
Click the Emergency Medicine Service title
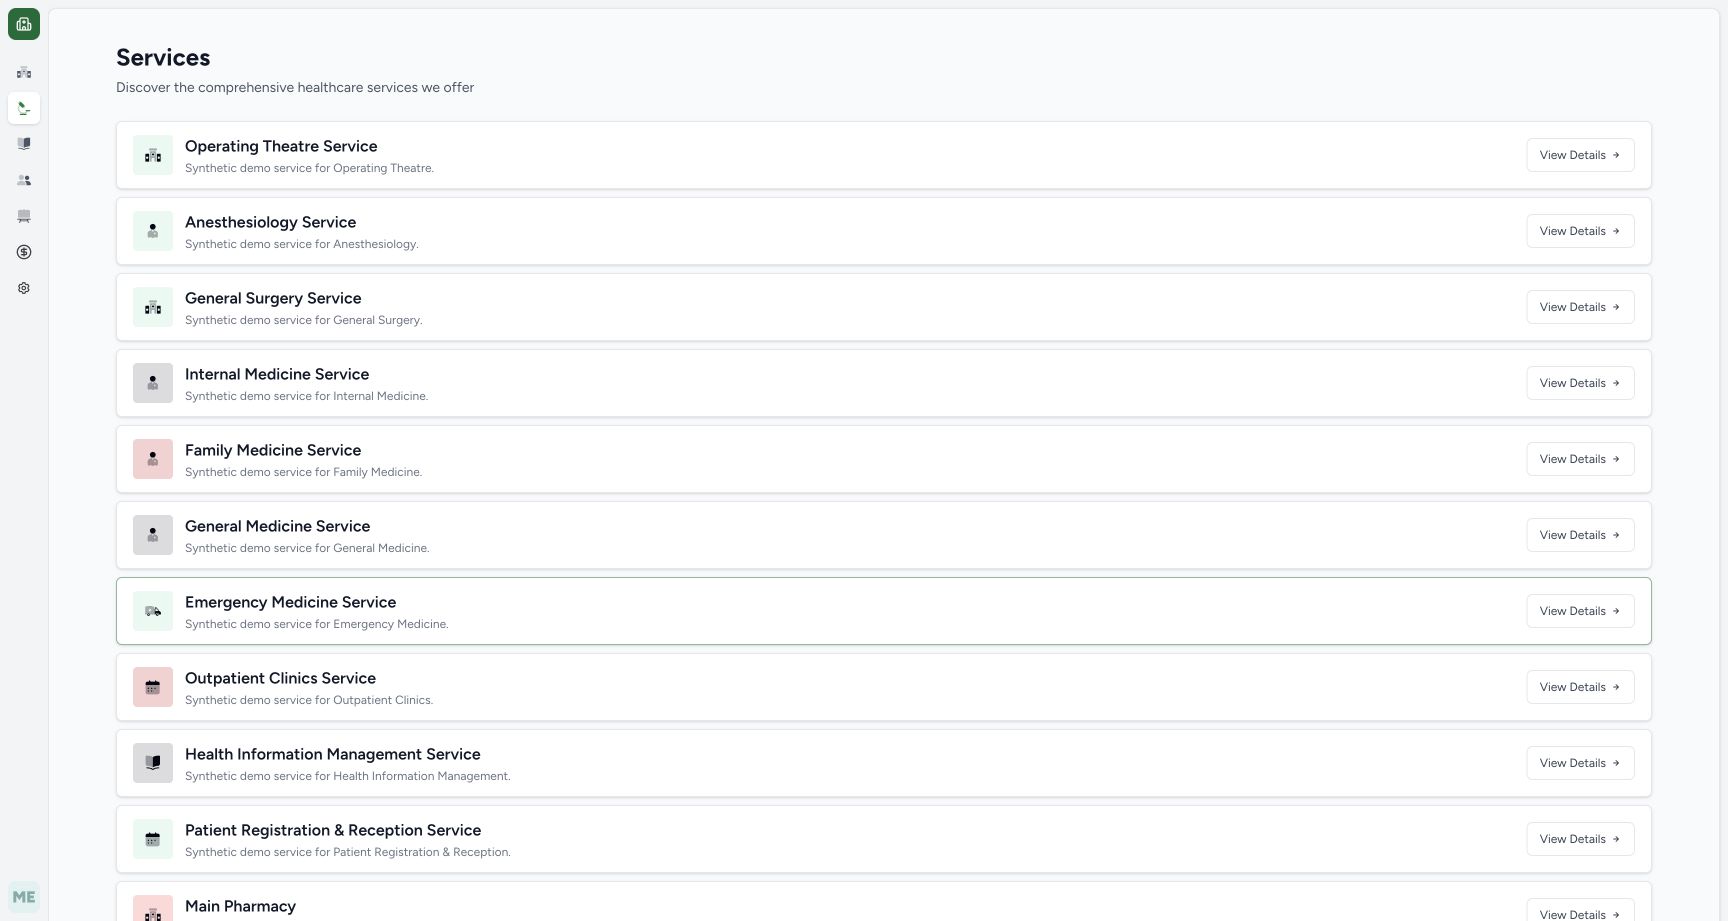coord(290,602)
